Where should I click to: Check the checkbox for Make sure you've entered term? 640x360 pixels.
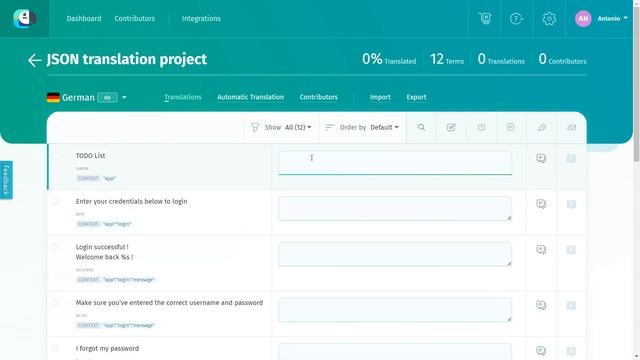click(x=55, y=303)
